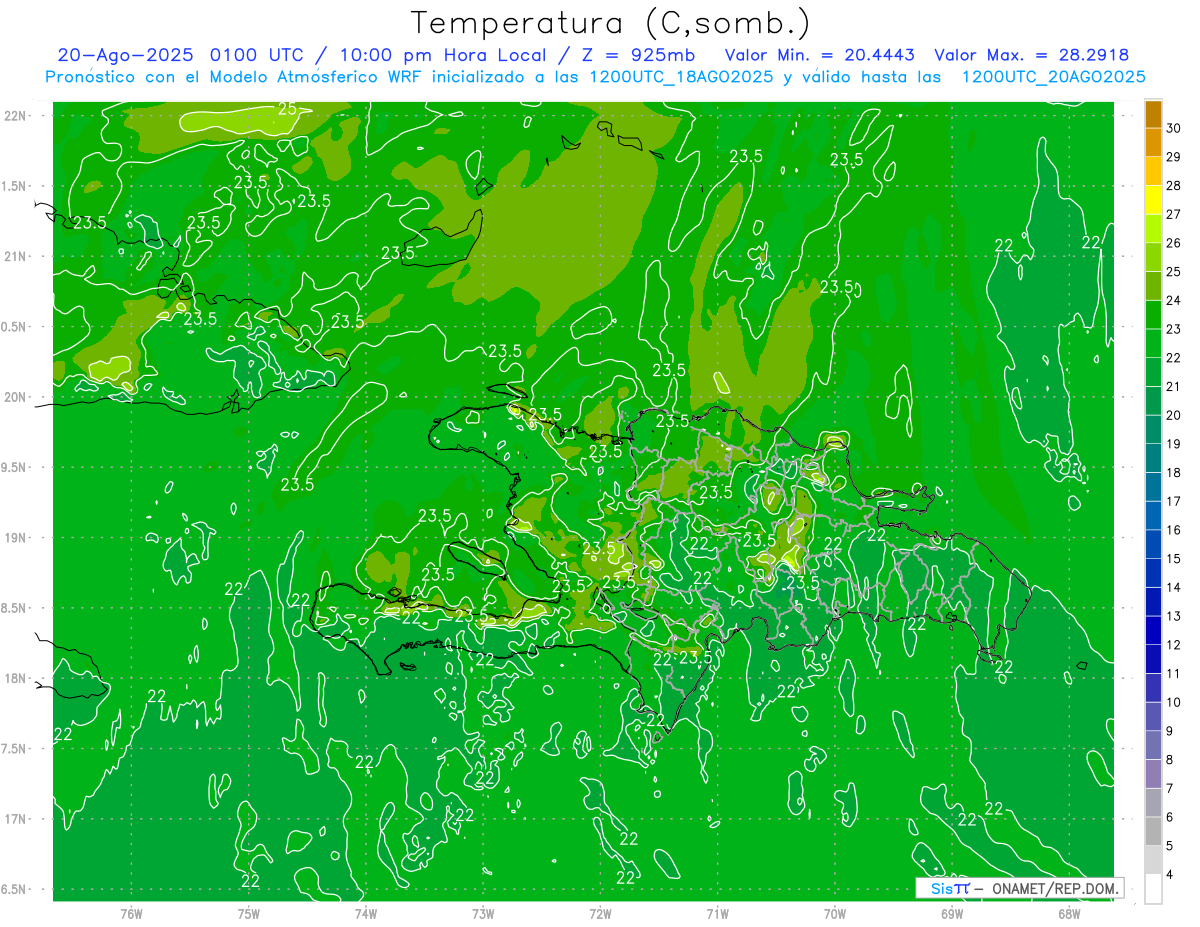
Task: Click the colorbar label "29"
Action: point(1174,157)
